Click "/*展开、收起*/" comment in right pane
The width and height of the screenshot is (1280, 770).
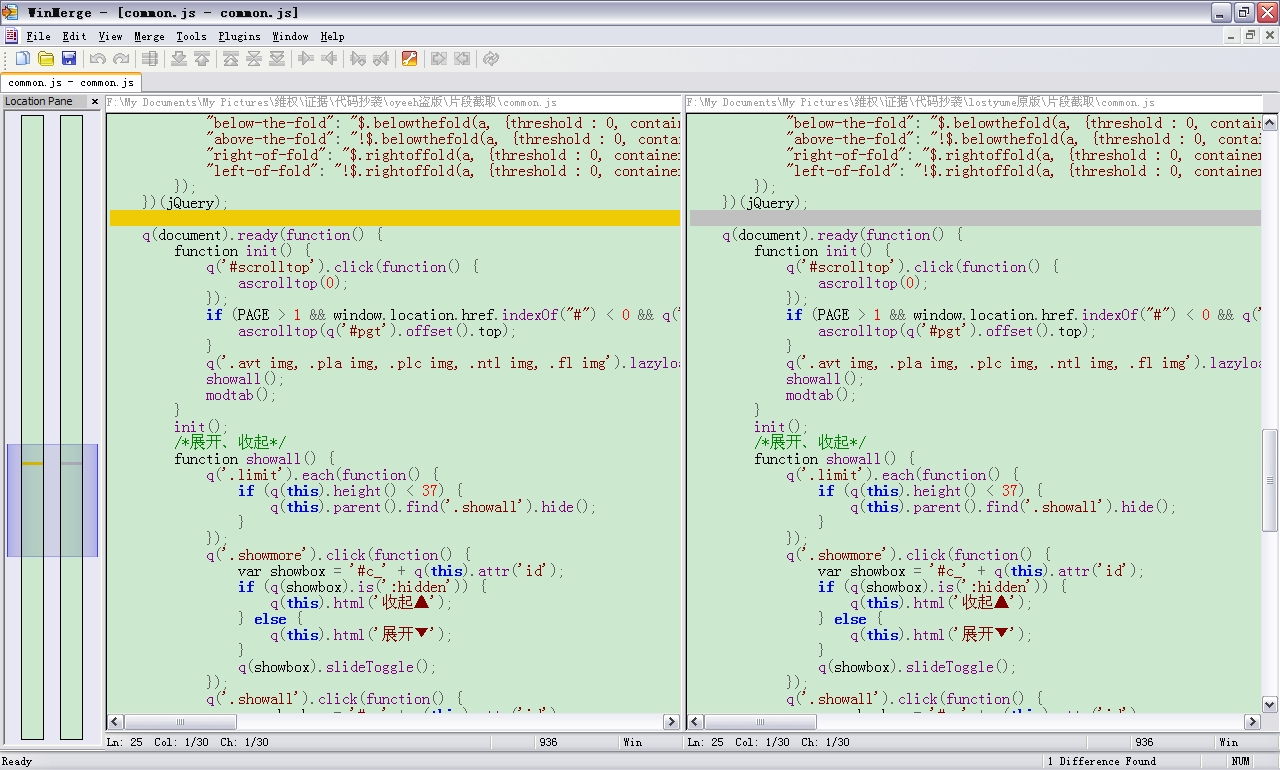coord(811,442)
